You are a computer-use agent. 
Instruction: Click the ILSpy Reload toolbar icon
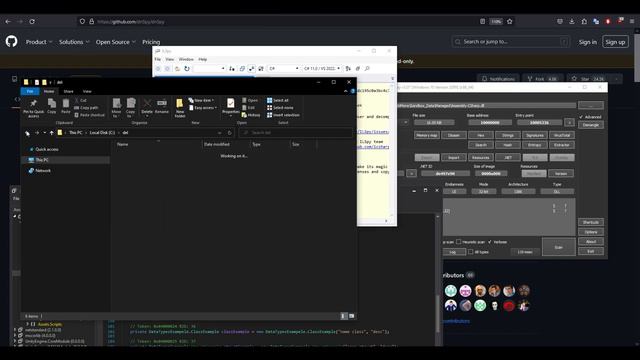coord(187,69)
